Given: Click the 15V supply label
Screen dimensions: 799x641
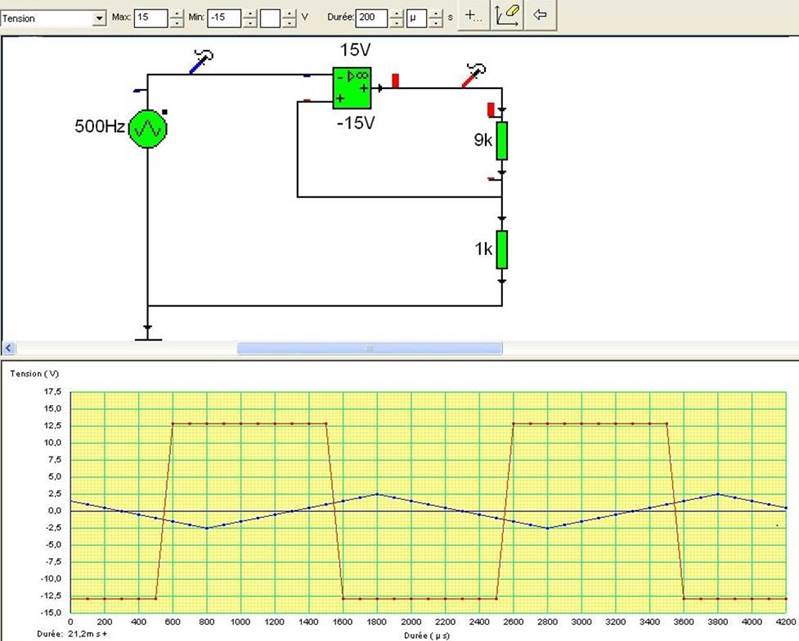Looking at the screenshot, I should (x=355, y=50).
